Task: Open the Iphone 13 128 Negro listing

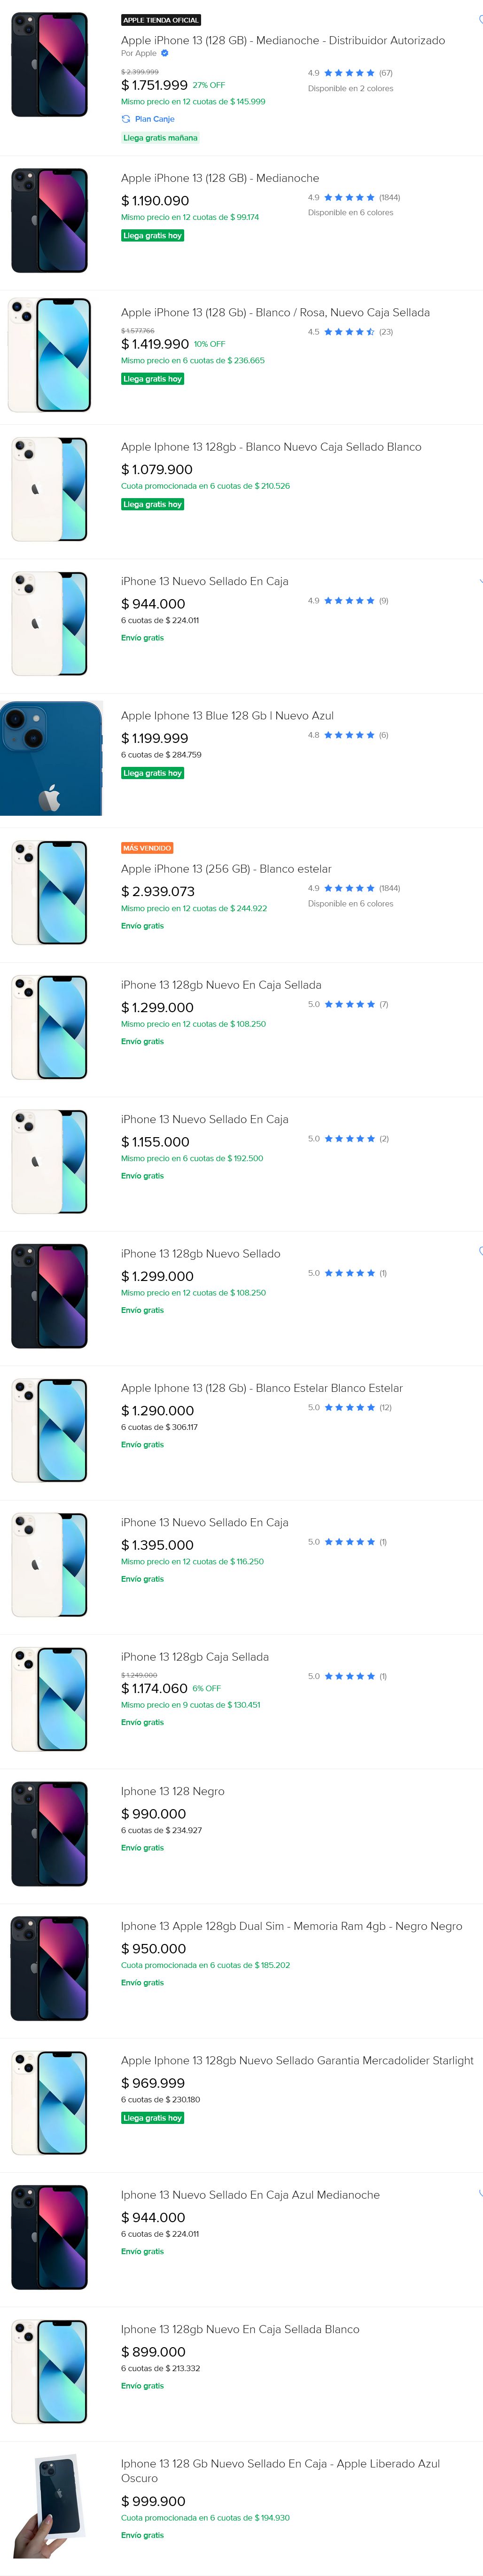Action: [172, 1791]
